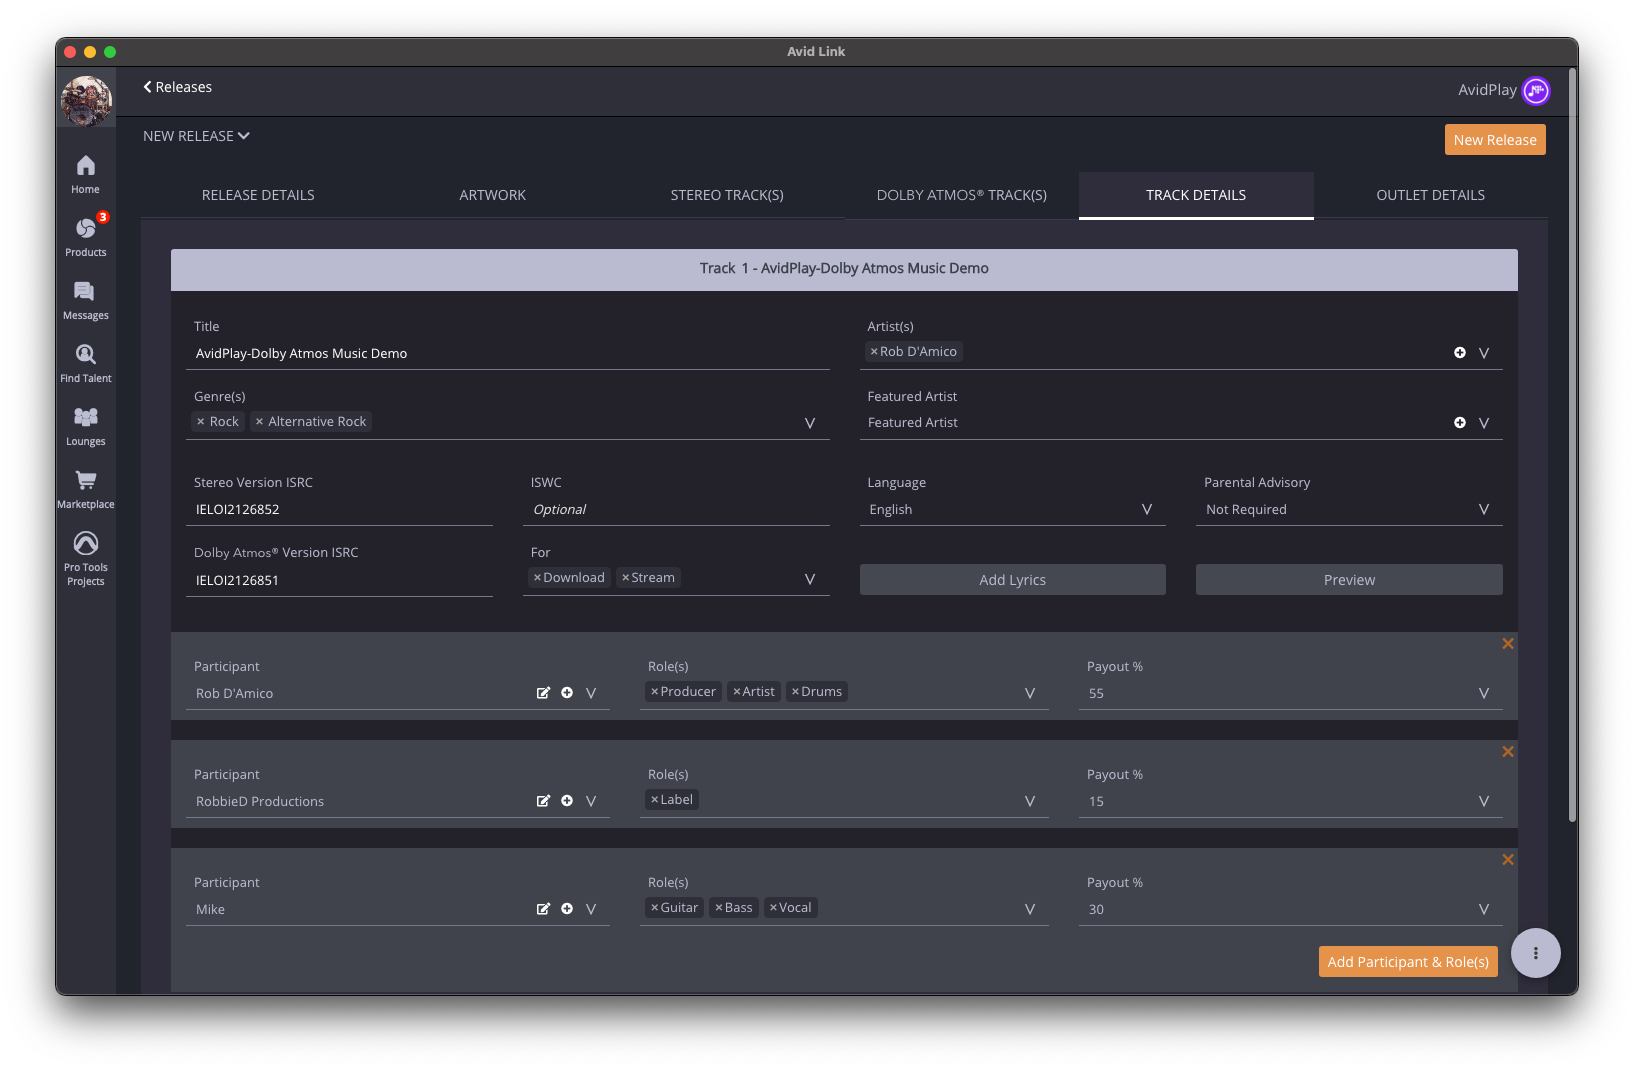
Task: Remove the Stream tag
Action: click(626, 578)
